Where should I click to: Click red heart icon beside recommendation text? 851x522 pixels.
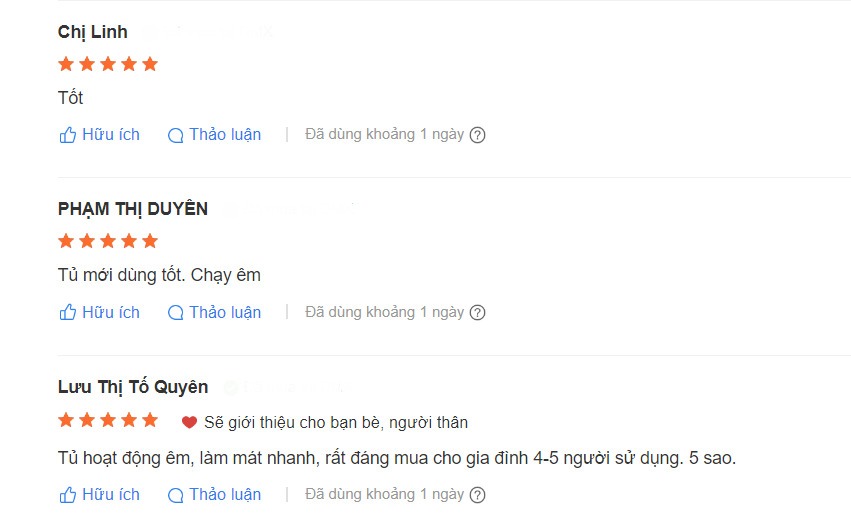coord(189,422)
